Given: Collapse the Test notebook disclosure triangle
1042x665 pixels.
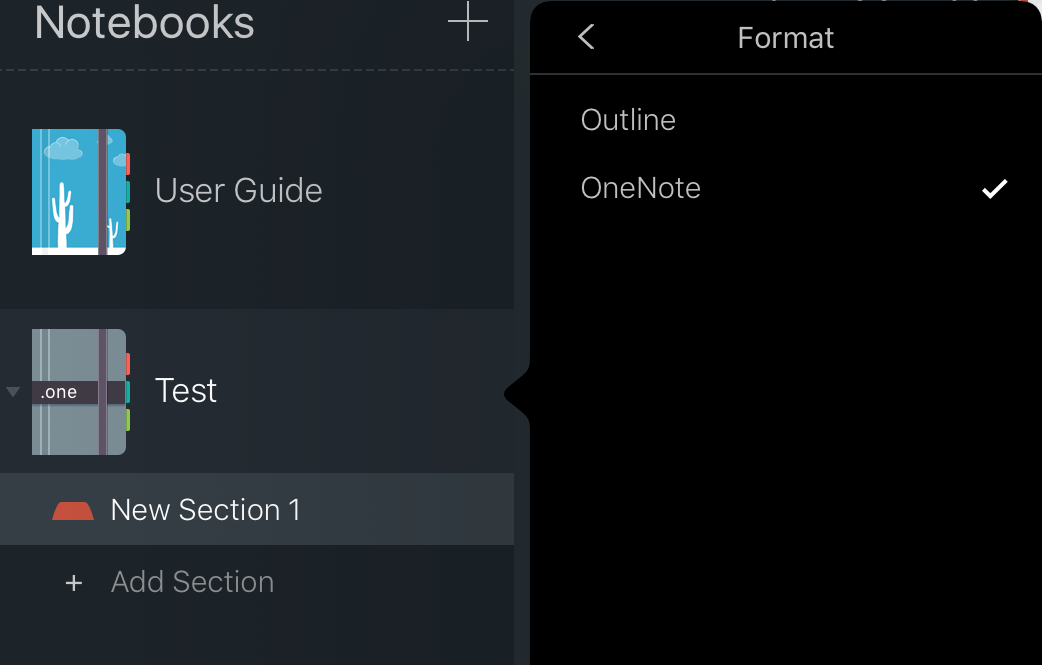Looking at the screenshot, I should pyautogui.click(x=13, y=392).
